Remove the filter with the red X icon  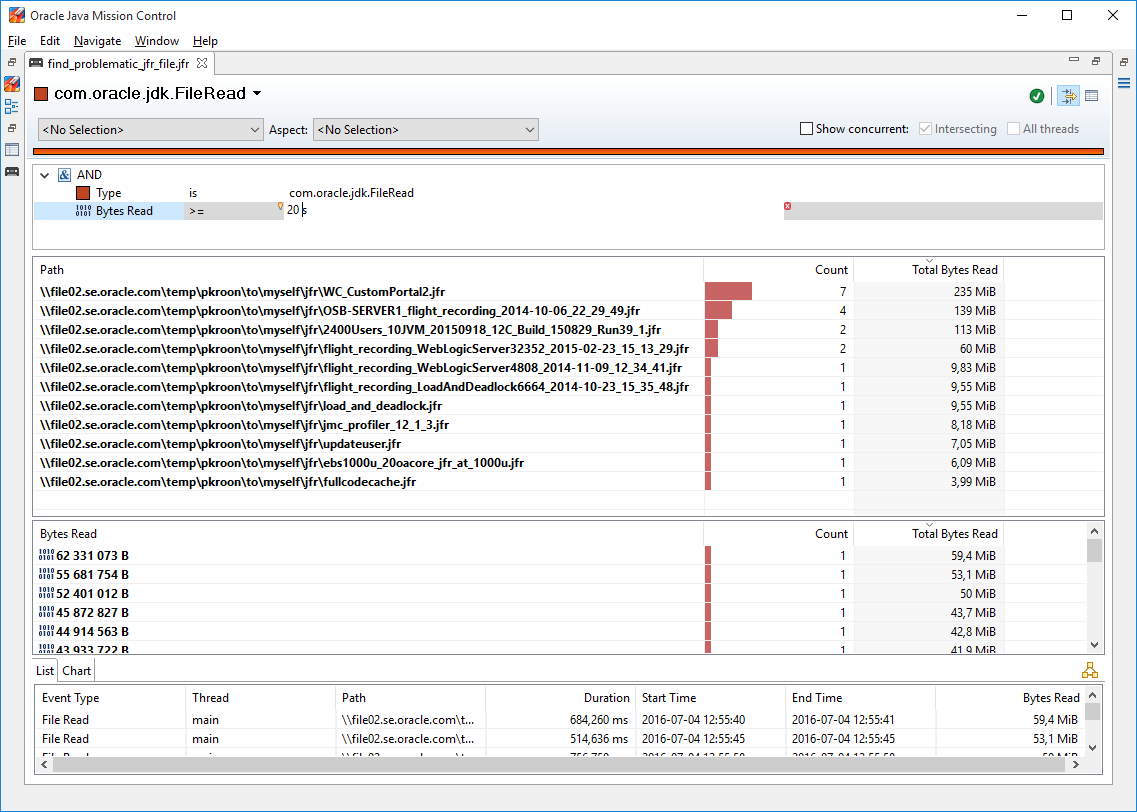point(787,206)
